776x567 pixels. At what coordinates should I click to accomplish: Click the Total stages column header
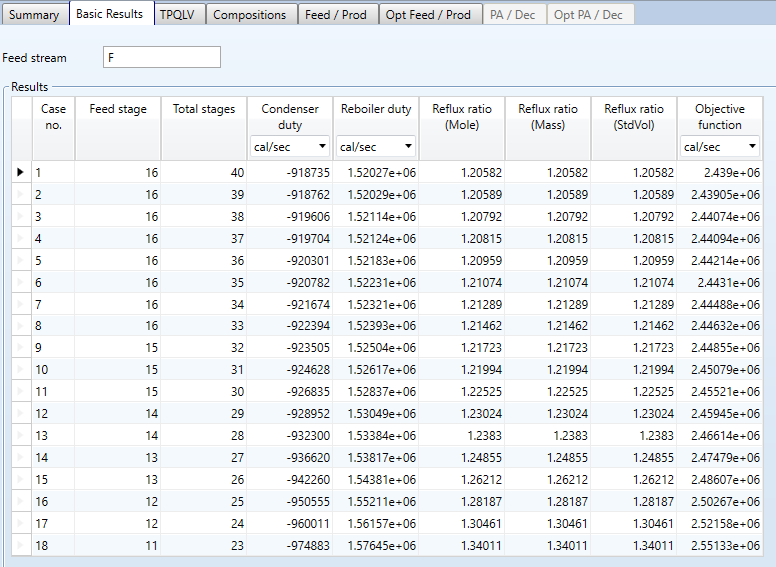click(x=204, y=129)
